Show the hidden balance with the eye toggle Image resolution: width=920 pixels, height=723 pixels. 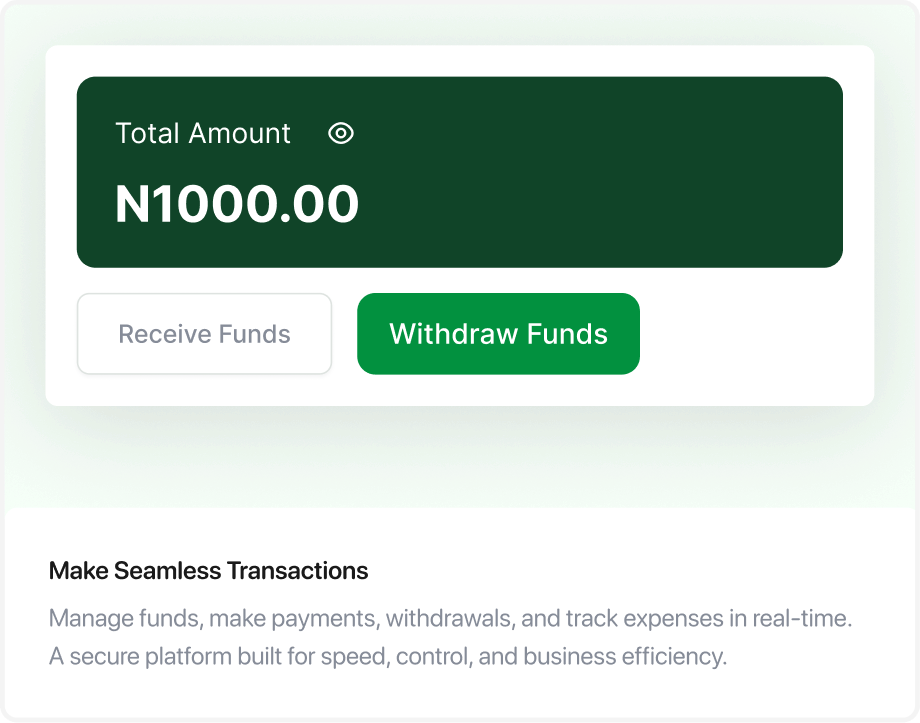340,132
